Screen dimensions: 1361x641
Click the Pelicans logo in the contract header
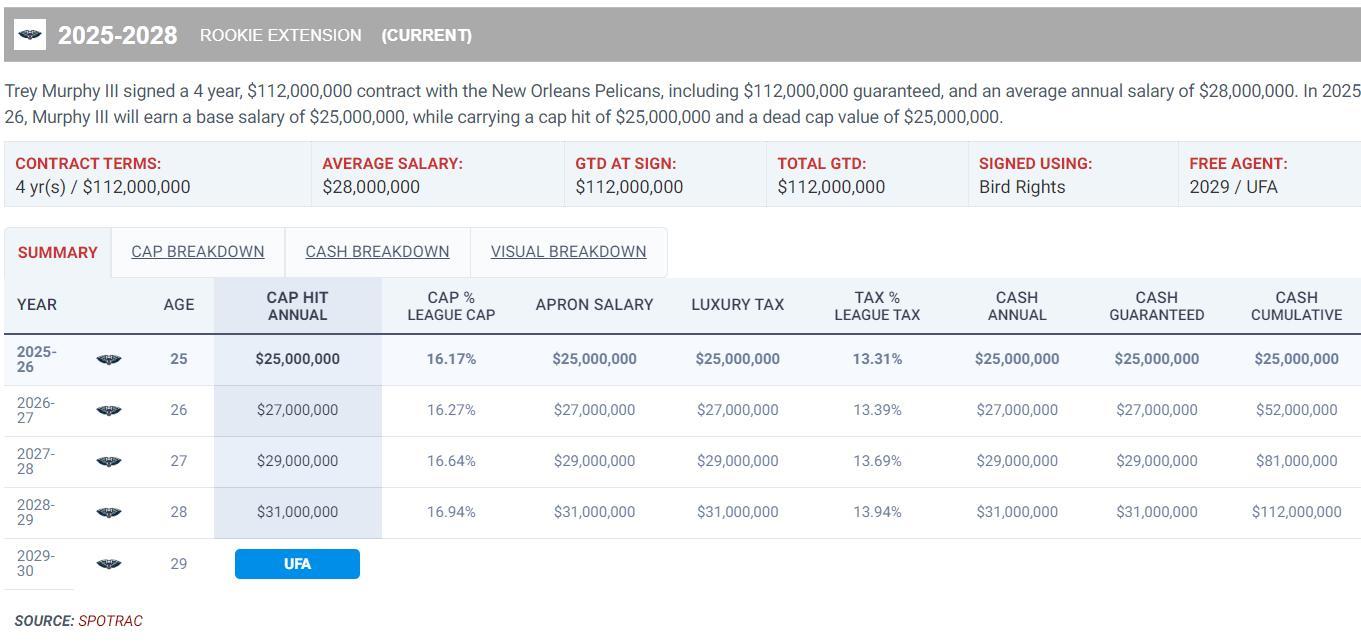30,35
